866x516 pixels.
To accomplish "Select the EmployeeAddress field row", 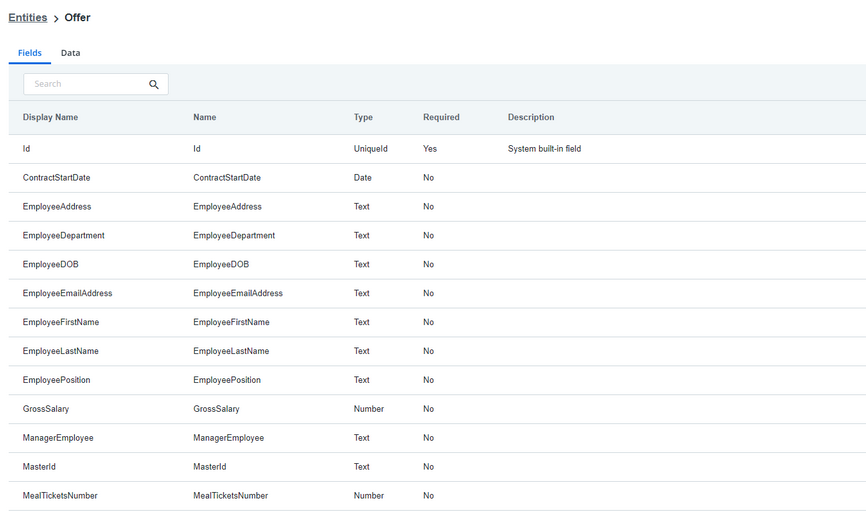I will tap(437, 207).
